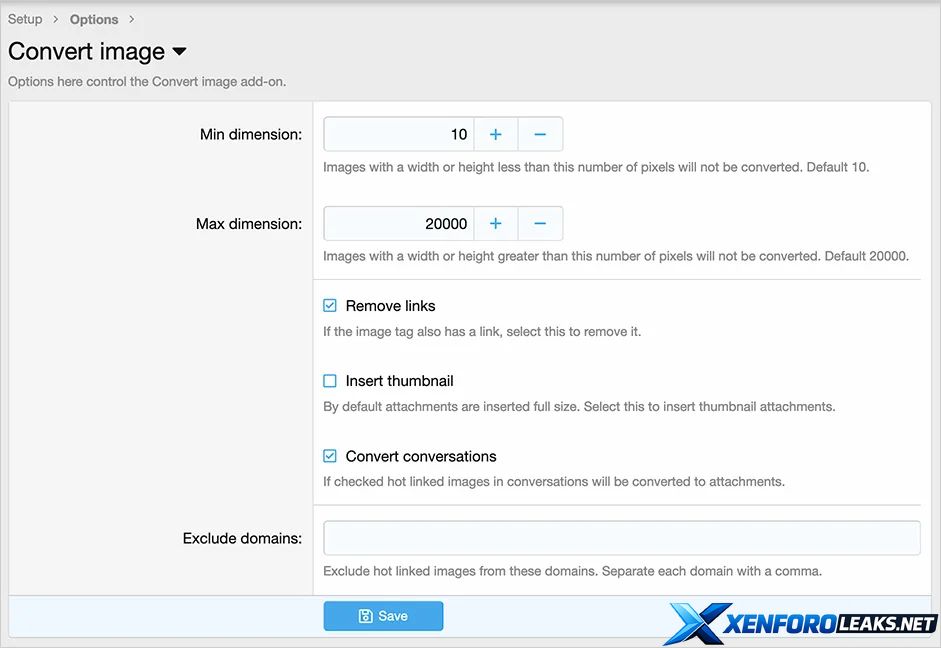Click into the Exclude domains text box

pyautogui.click(x=621, y=538)
